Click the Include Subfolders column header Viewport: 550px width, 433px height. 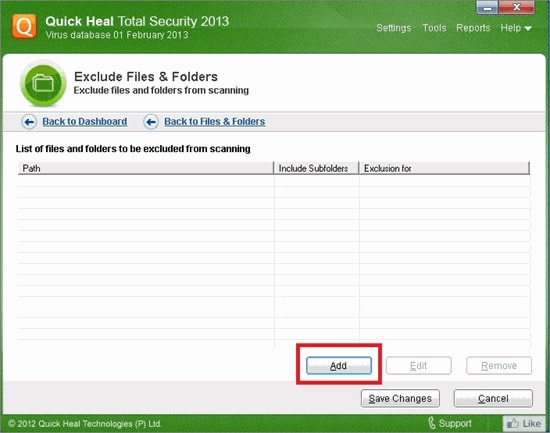[316, 168]
